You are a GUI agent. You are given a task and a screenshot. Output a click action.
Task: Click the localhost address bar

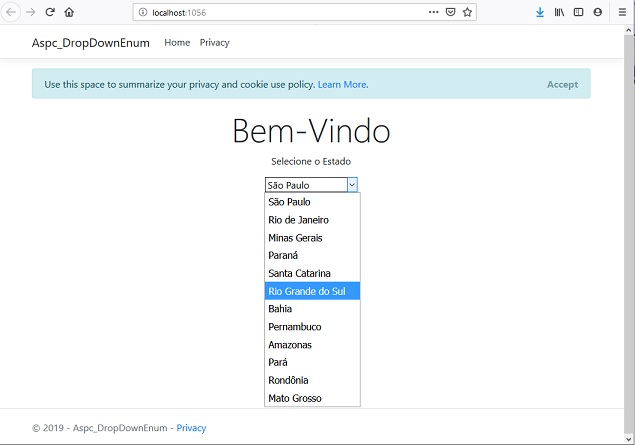[x=283, y=13]
